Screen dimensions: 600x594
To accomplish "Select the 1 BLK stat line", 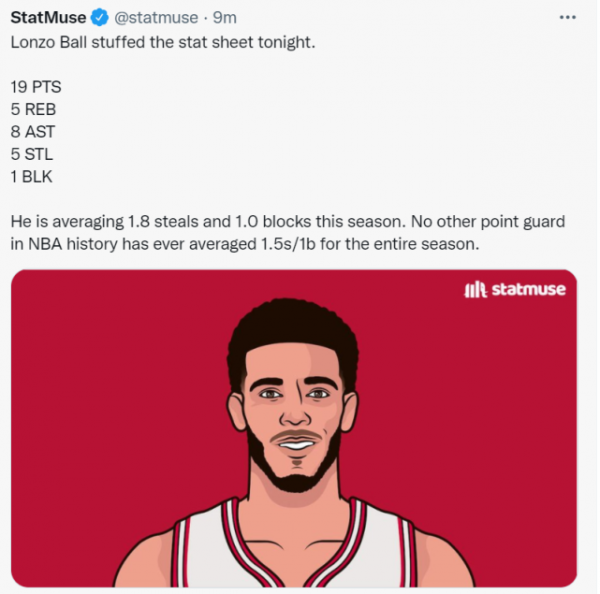I will coord(31,177).
